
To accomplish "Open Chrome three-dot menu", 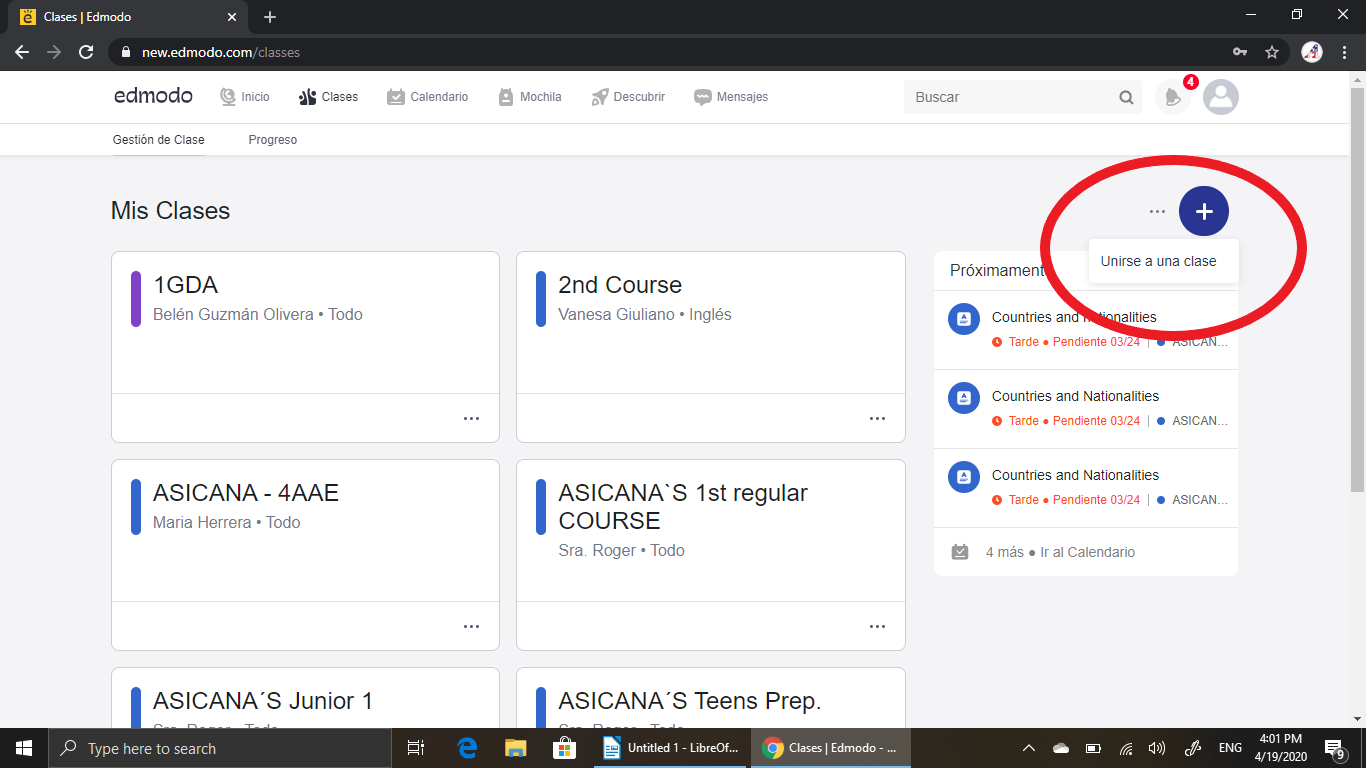I will 1344,52.
